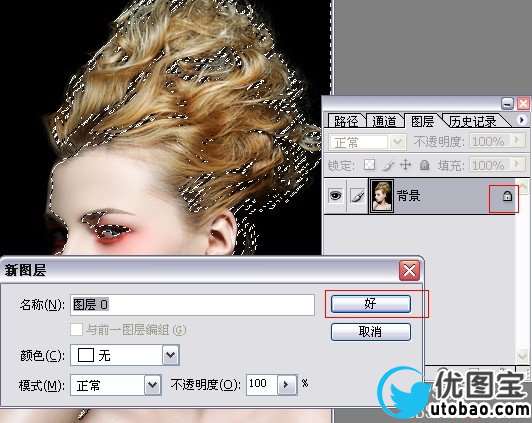Image resolution: width=532 pixels, height=423 pixels.
Task: Select the lock all padlock icon
Action: coord(424,165)
